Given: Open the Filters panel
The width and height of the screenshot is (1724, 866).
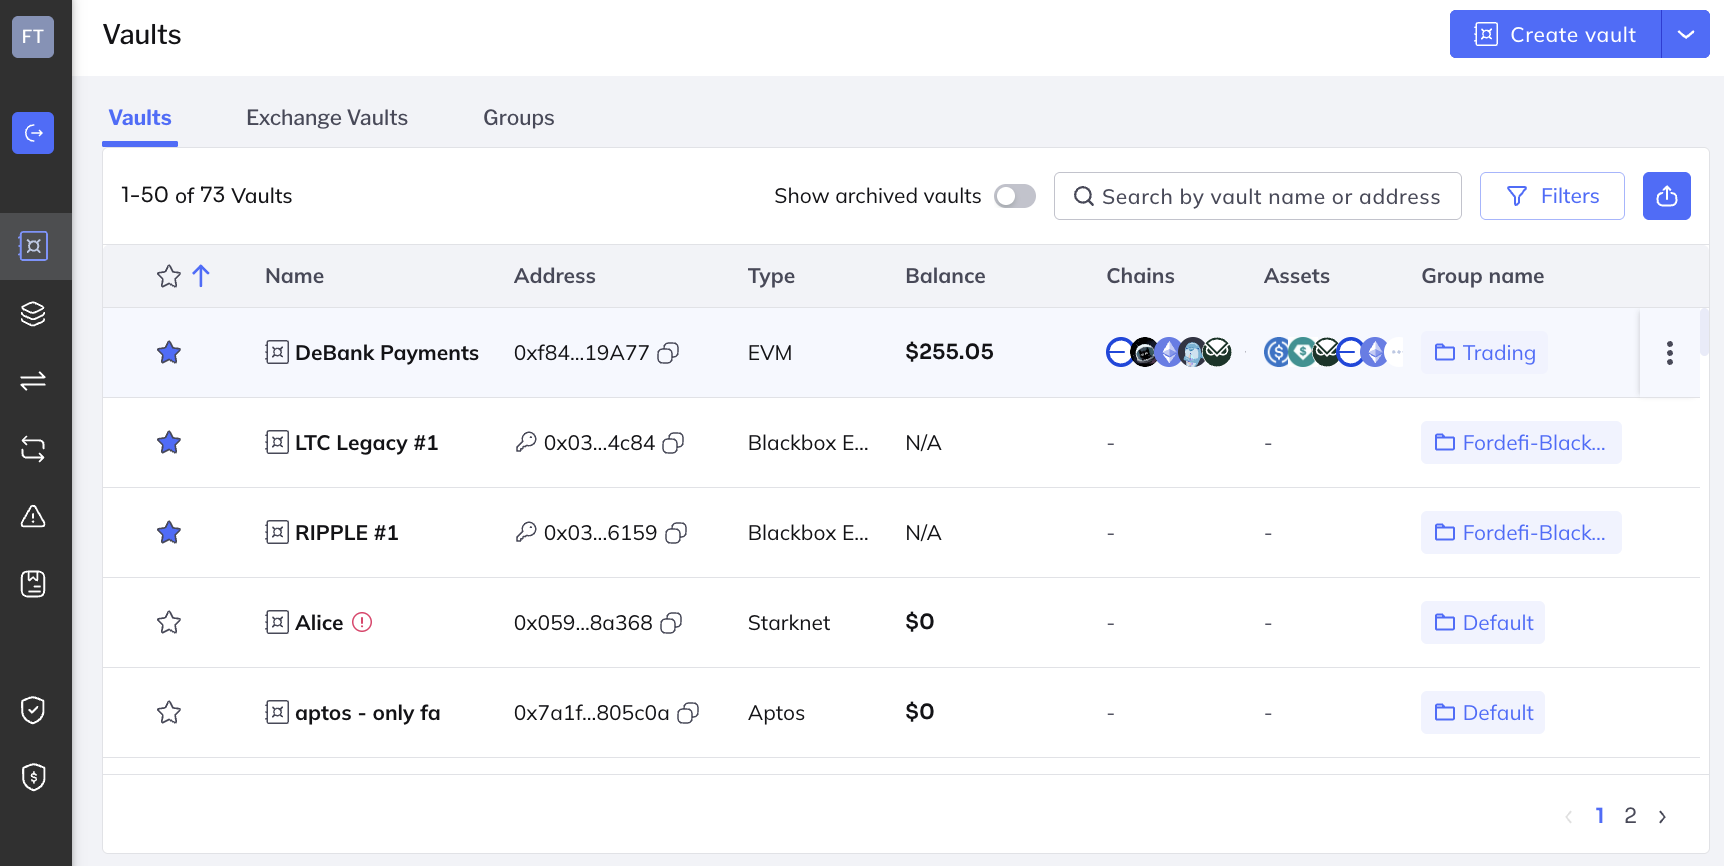Looking at the screenshot, I should (1552, 196).
